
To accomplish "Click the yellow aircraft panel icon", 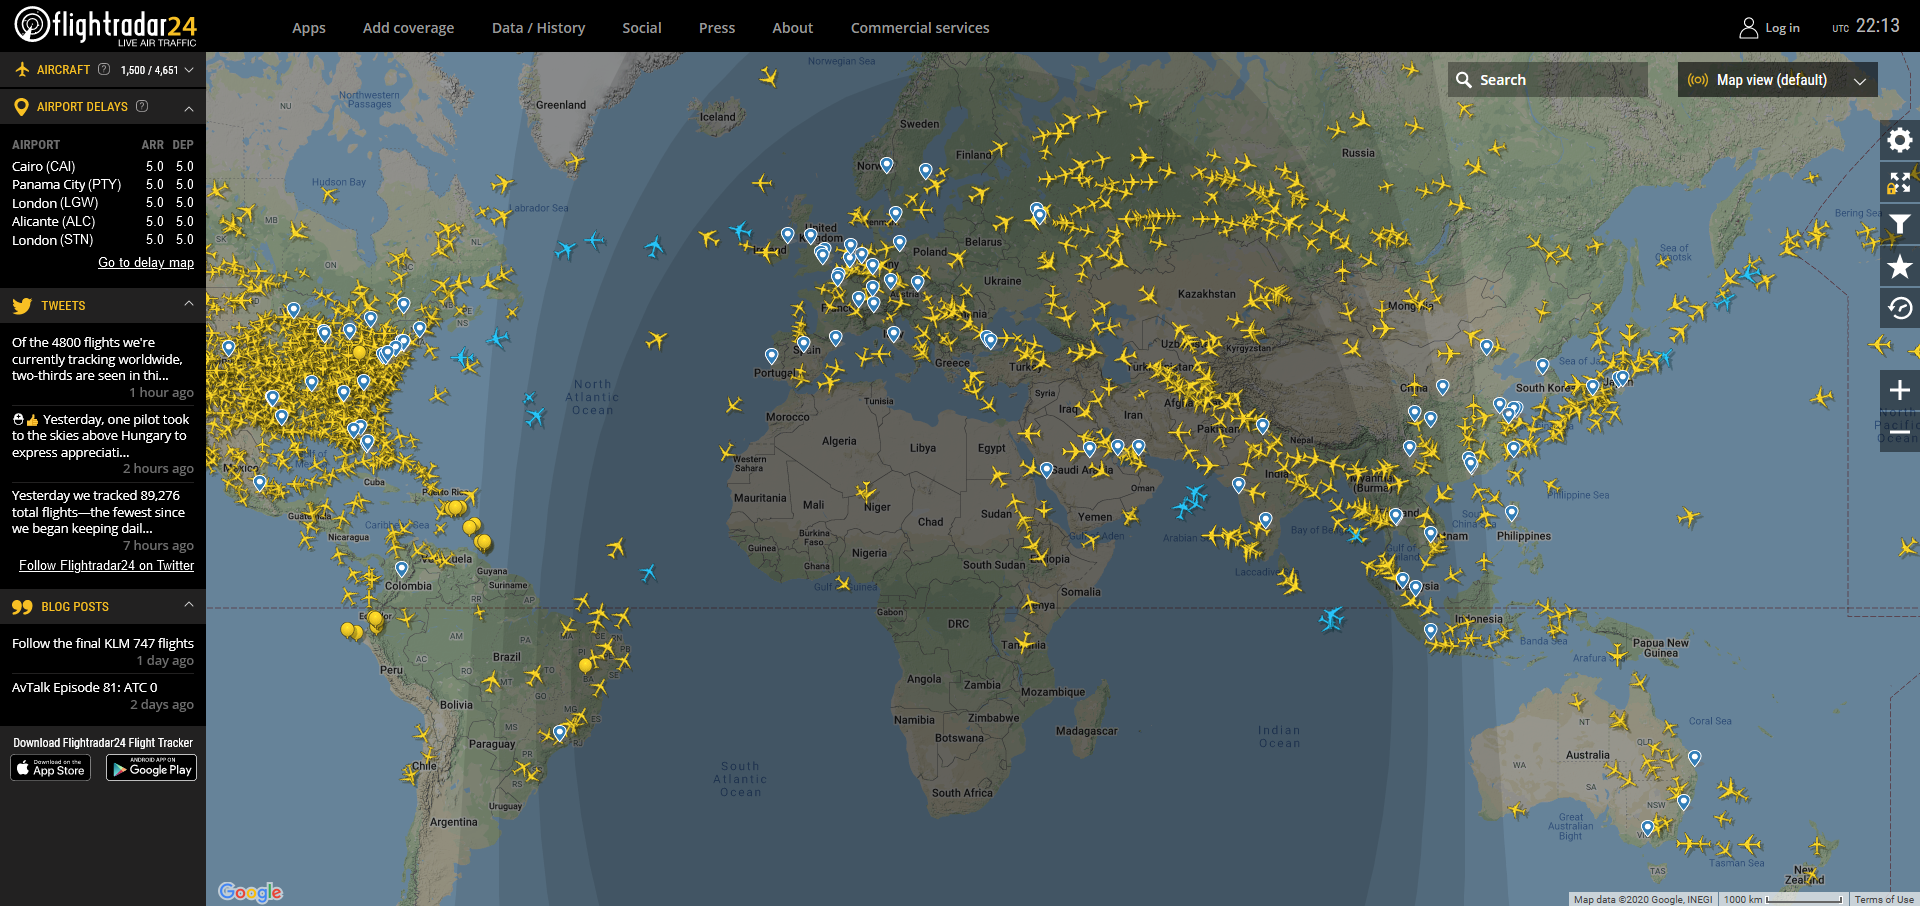I will (x=22, y=69).
